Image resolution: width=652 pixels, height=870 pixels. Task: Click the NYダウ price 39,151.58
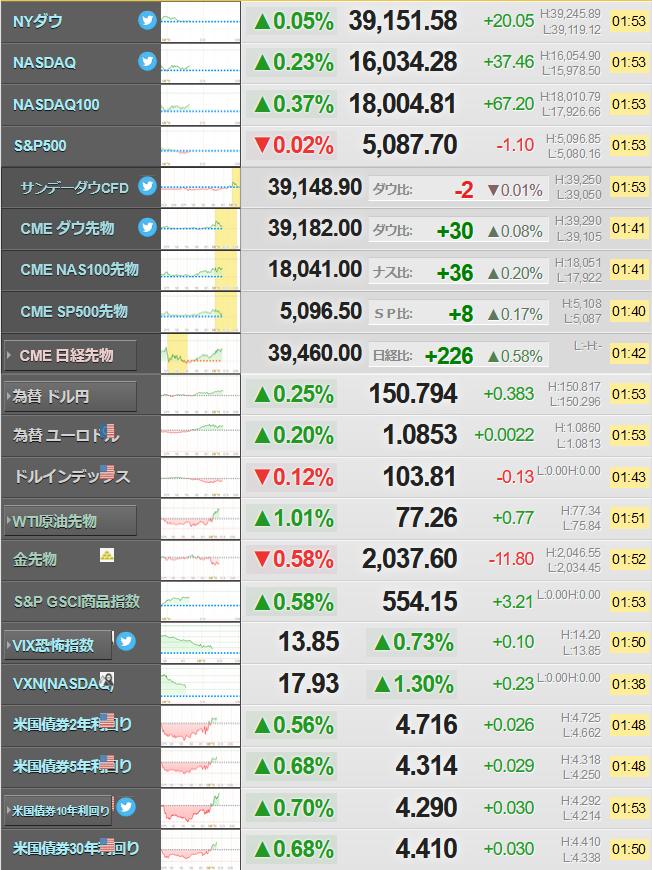[403, 21]
